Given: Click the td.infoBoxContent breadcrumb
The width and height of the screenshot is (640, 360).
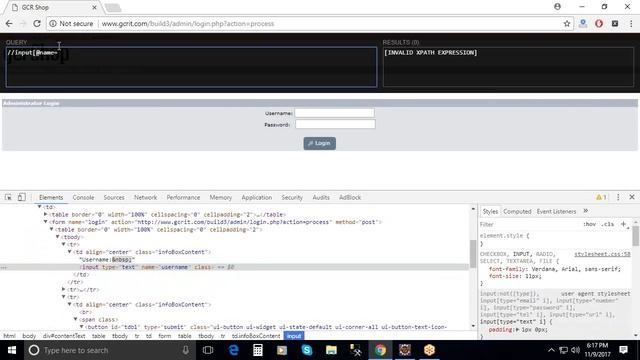Looking at the screenshot, I should (x=256, y=336).
